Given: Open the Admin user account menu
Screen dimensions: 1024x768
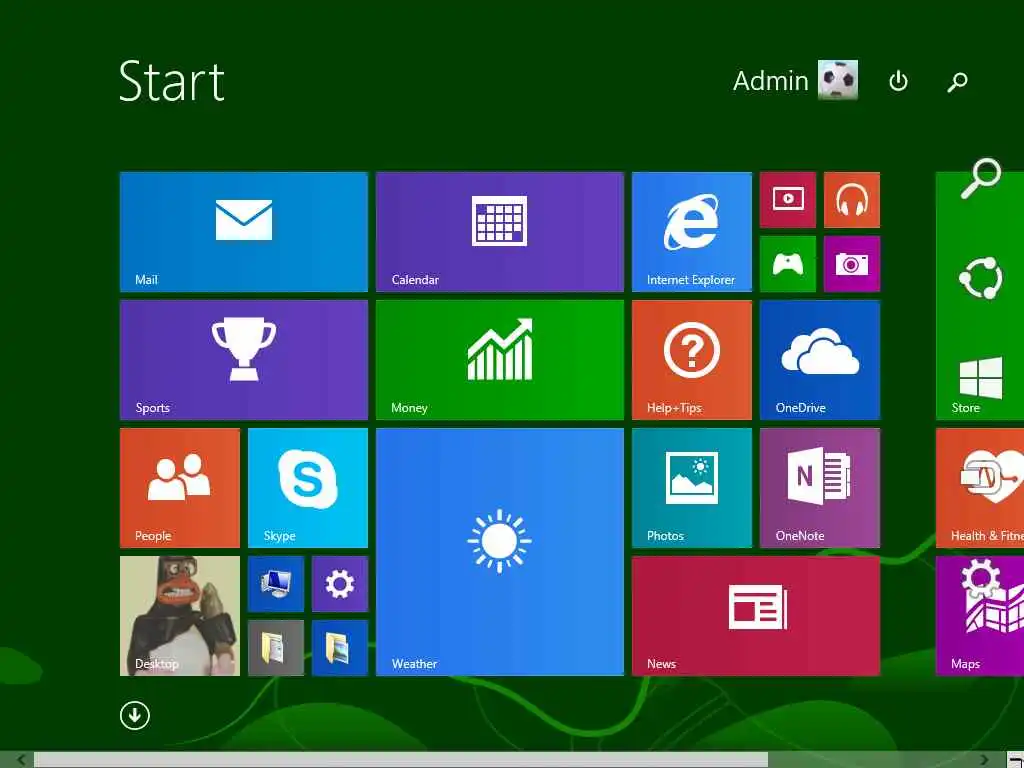Looking at the screenshot, I should coord(795,80).
